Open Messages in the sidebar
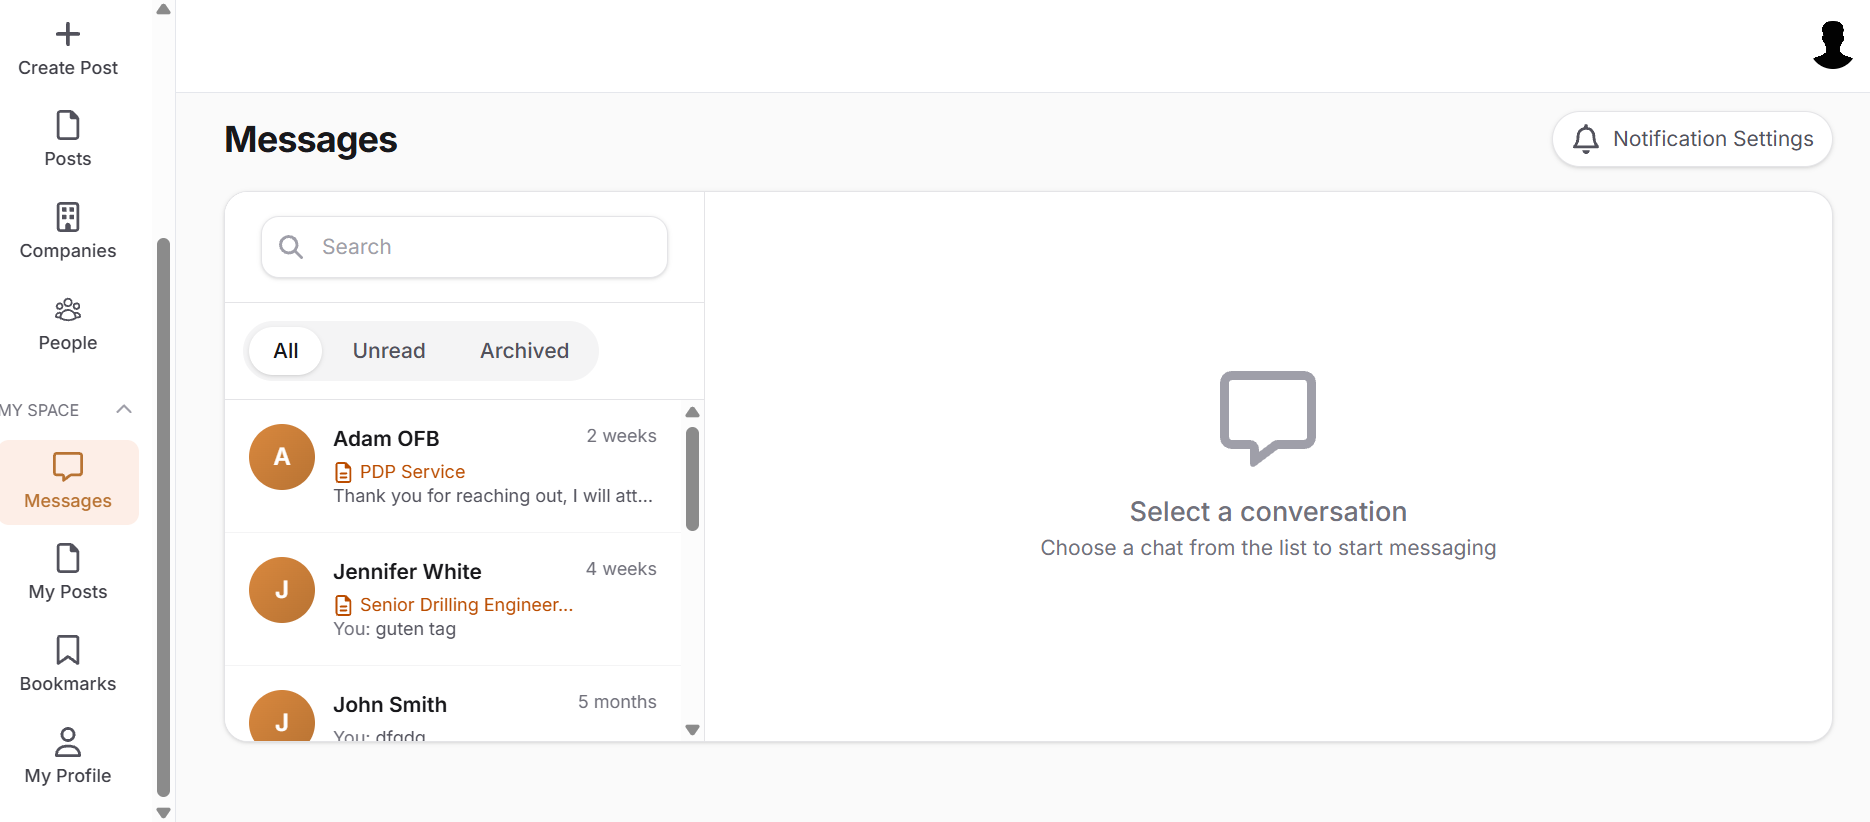The height and width of the screenshot is (822, 1870). pos(68,482)
